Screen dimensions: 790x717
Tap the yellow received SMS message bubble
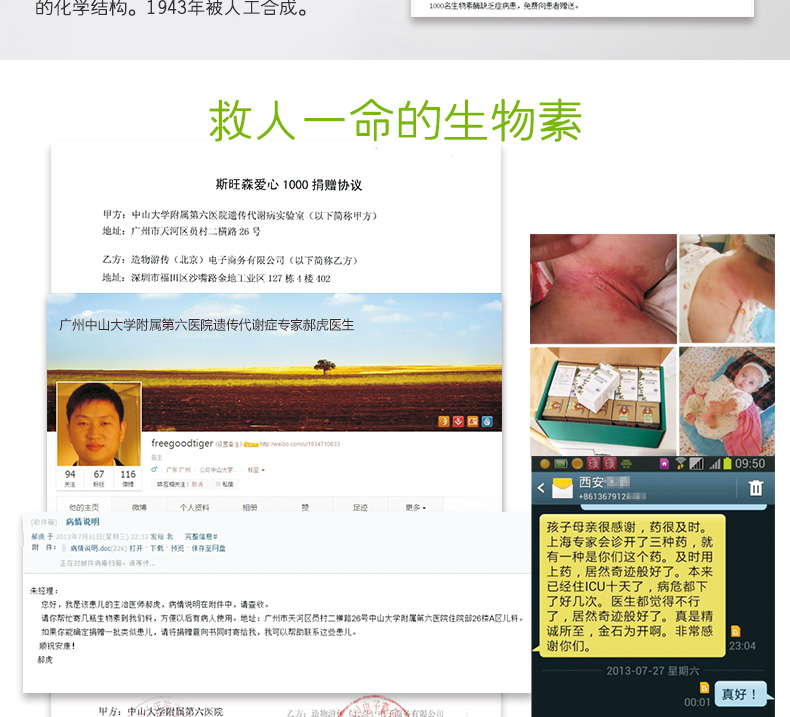click(x=628, y=584)
